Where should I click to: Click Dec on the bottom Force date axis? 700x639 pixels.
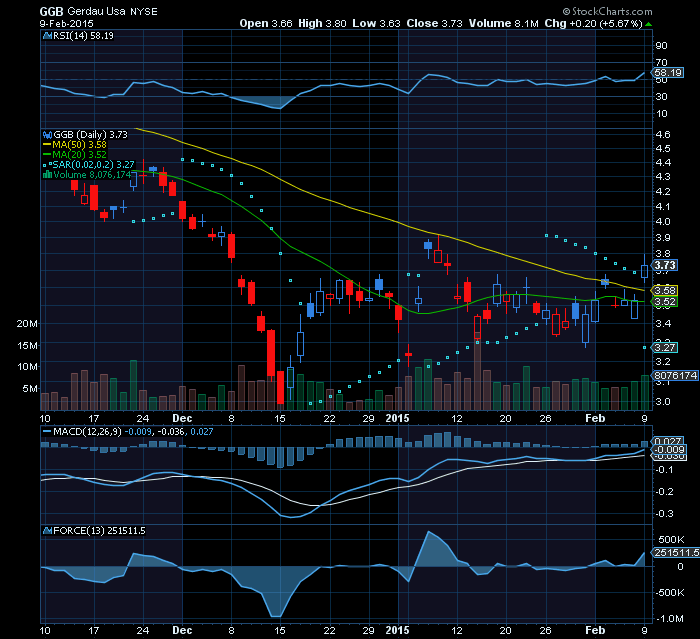[x=182, y=631]
